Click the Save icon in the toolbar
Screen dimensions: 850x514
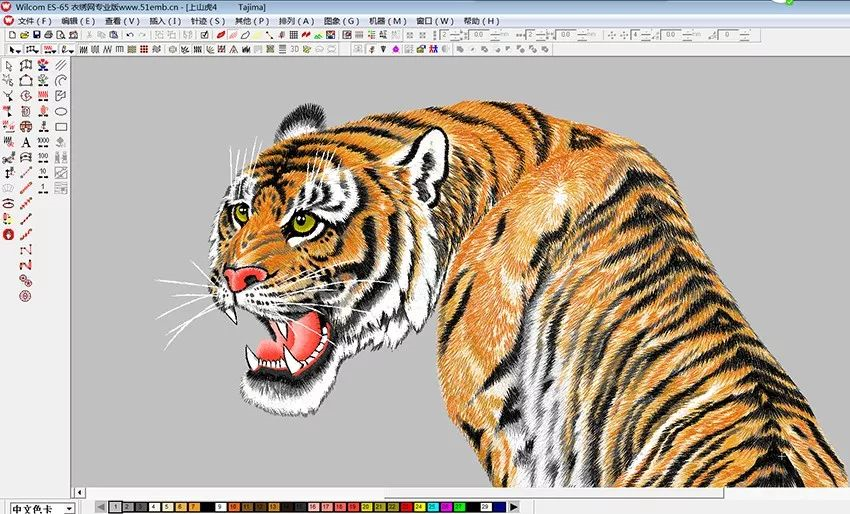click(36, 35)
